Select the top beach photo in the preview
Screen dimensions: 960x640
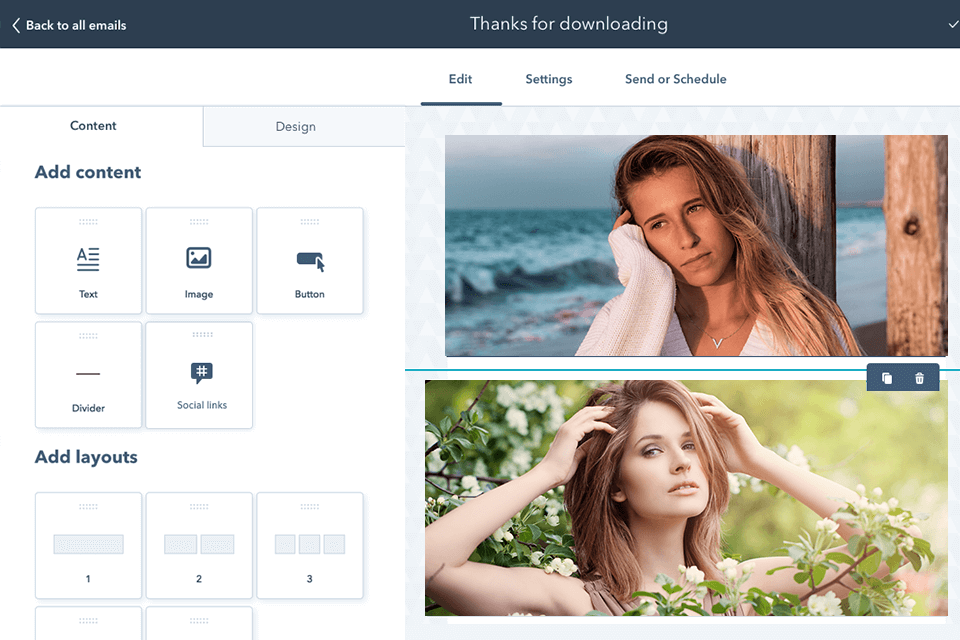pos(695,245)
